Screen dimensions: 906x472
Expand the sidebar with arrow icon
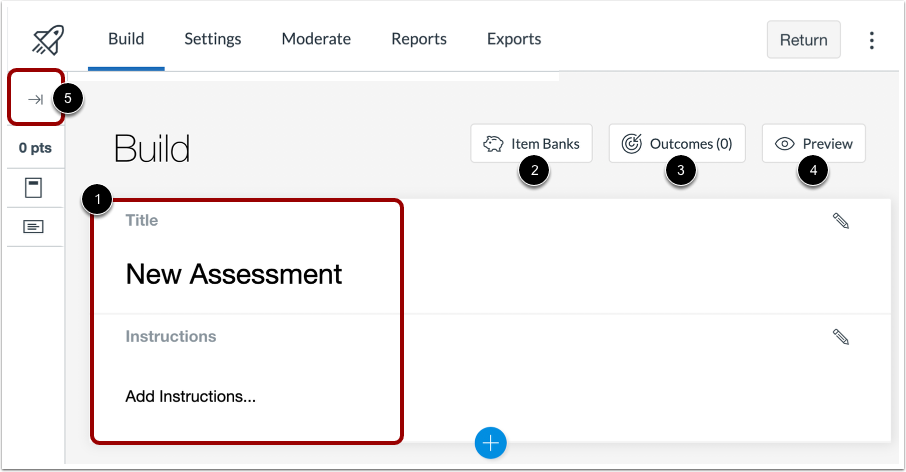35,99
